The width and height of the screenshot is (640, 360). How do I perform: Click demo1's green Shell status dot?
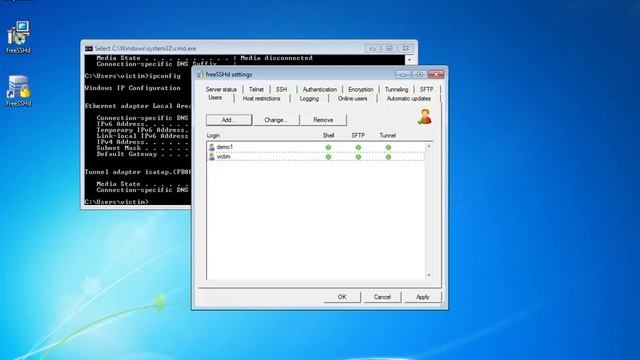pyautogui.click(x=328, y=147)
